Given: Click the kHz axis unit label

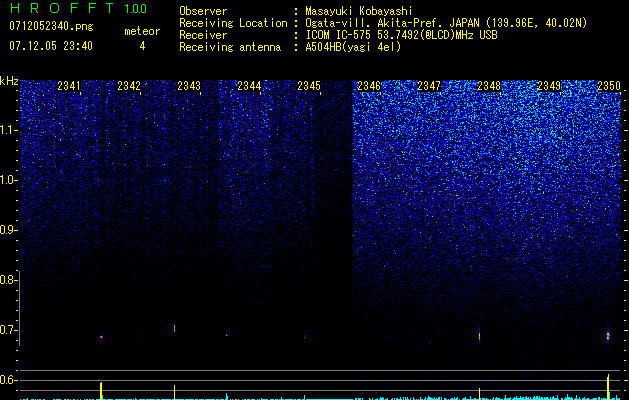Looking at the screenshot, I should tap(9, 81).
